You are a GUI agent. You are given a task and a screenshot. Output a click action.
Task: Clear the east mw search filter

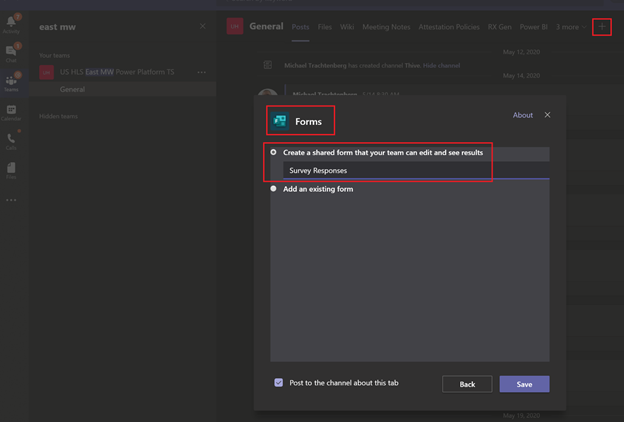[203, 26]
